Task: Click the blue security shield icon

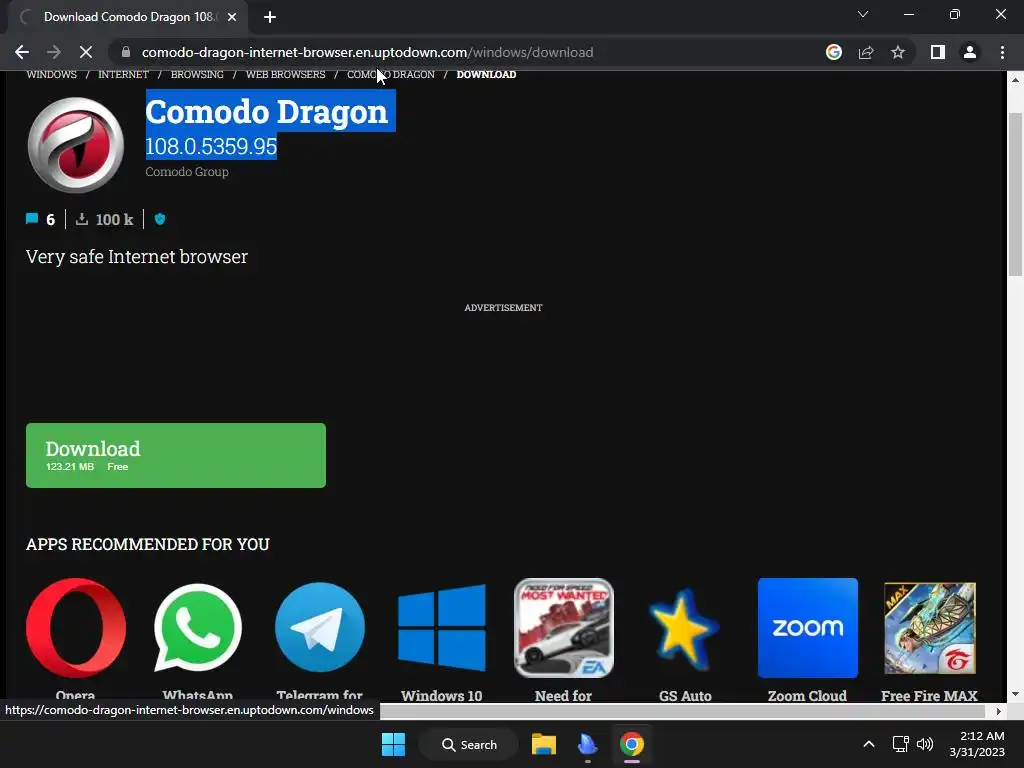Action: 160,219
